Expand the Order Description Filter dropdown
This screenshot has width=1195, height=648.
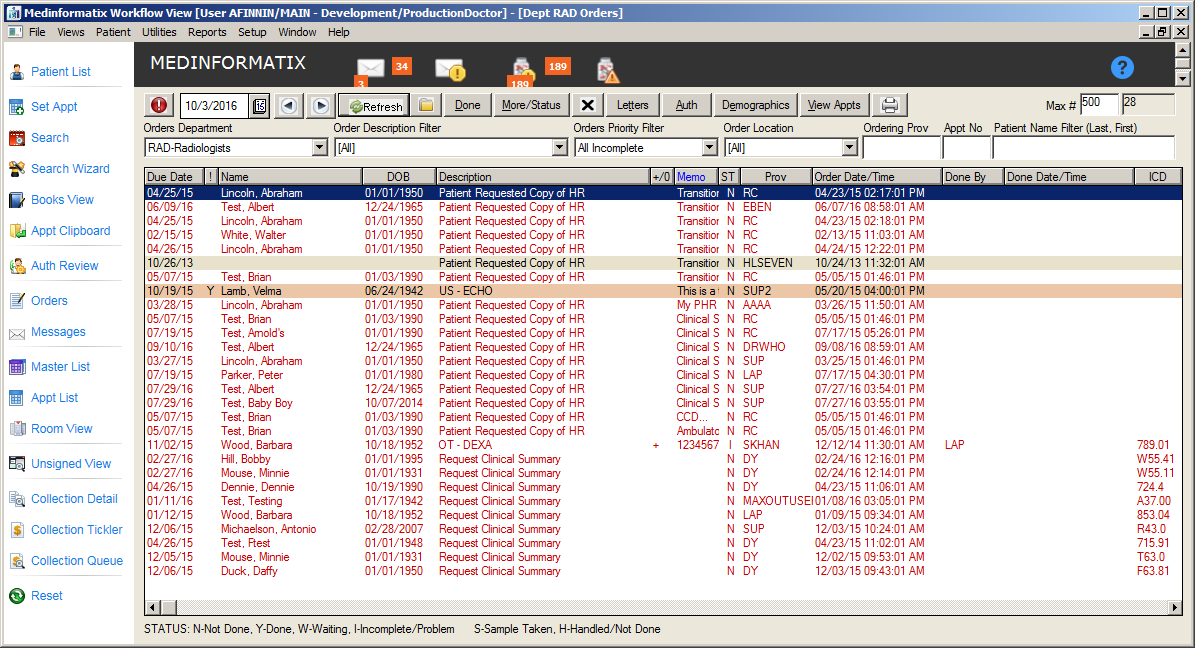559,148
